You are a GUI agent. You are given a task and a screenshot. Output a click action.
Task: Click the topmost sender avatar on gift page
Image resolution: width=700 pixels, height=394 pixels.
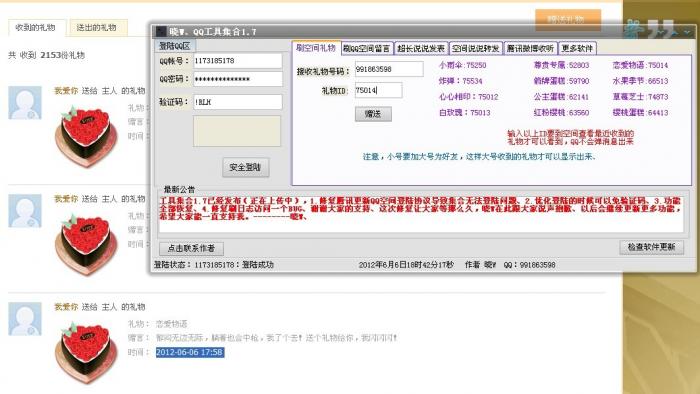click(25, 103)
